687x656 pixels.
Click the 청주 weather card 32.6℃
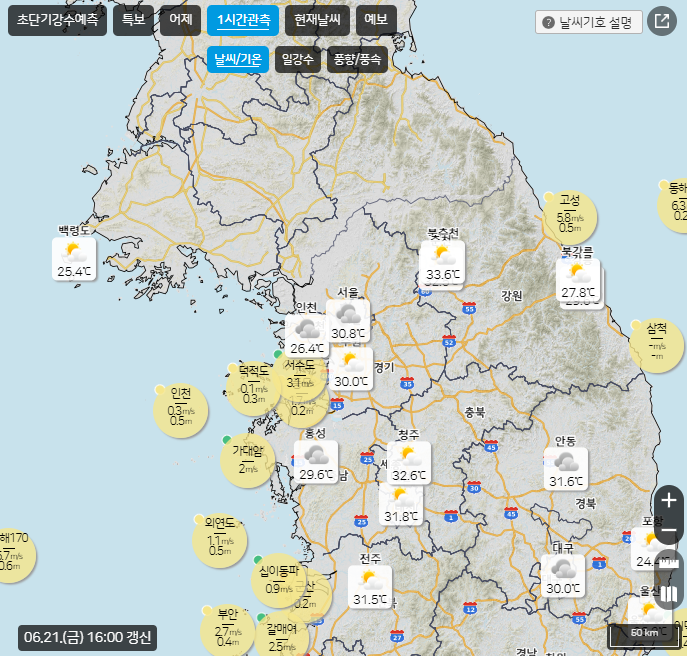click(409, 463)
